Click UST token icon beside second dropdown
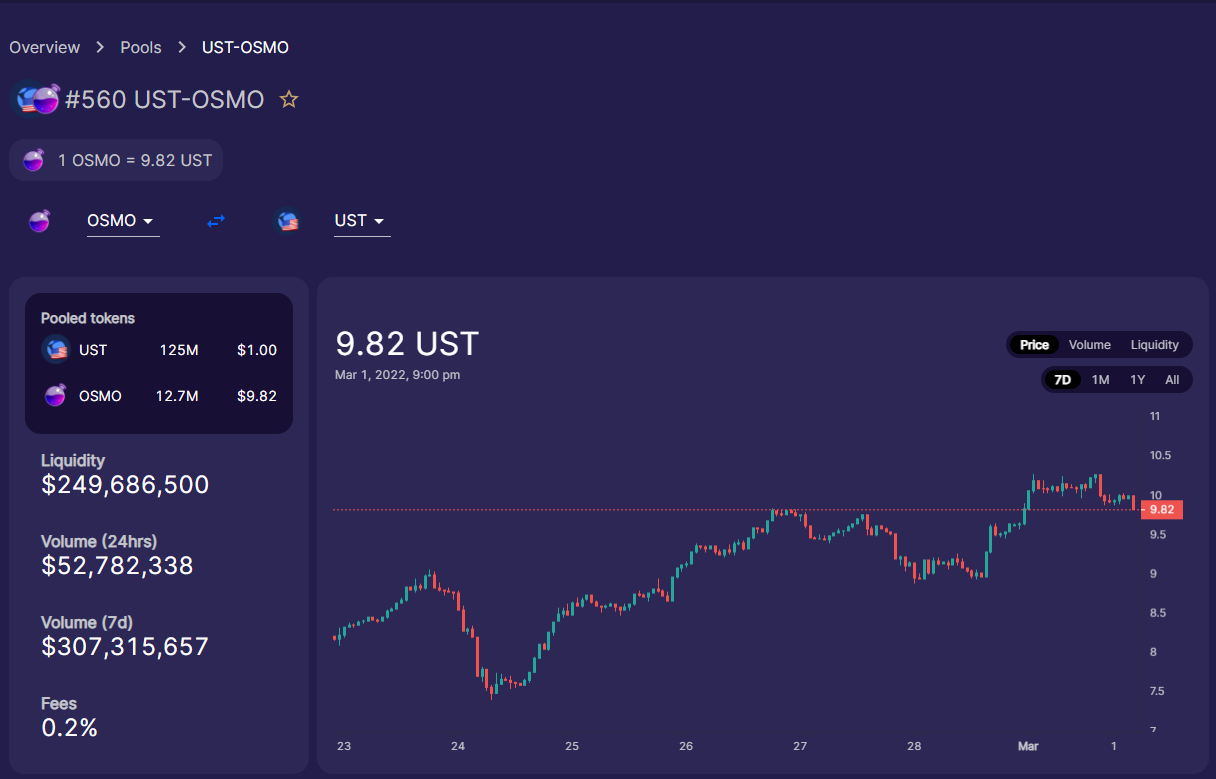The height and width of the screenshot is (779, 1216). 287,221
